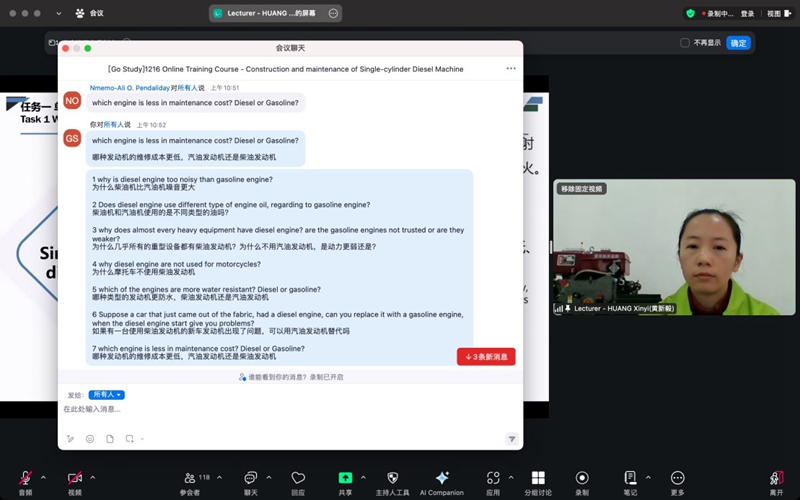This screenshot has height=500, width=800.
Task: Open reactions (回应) heart icon
Action: pyautogui.click(x=298, y=478)
